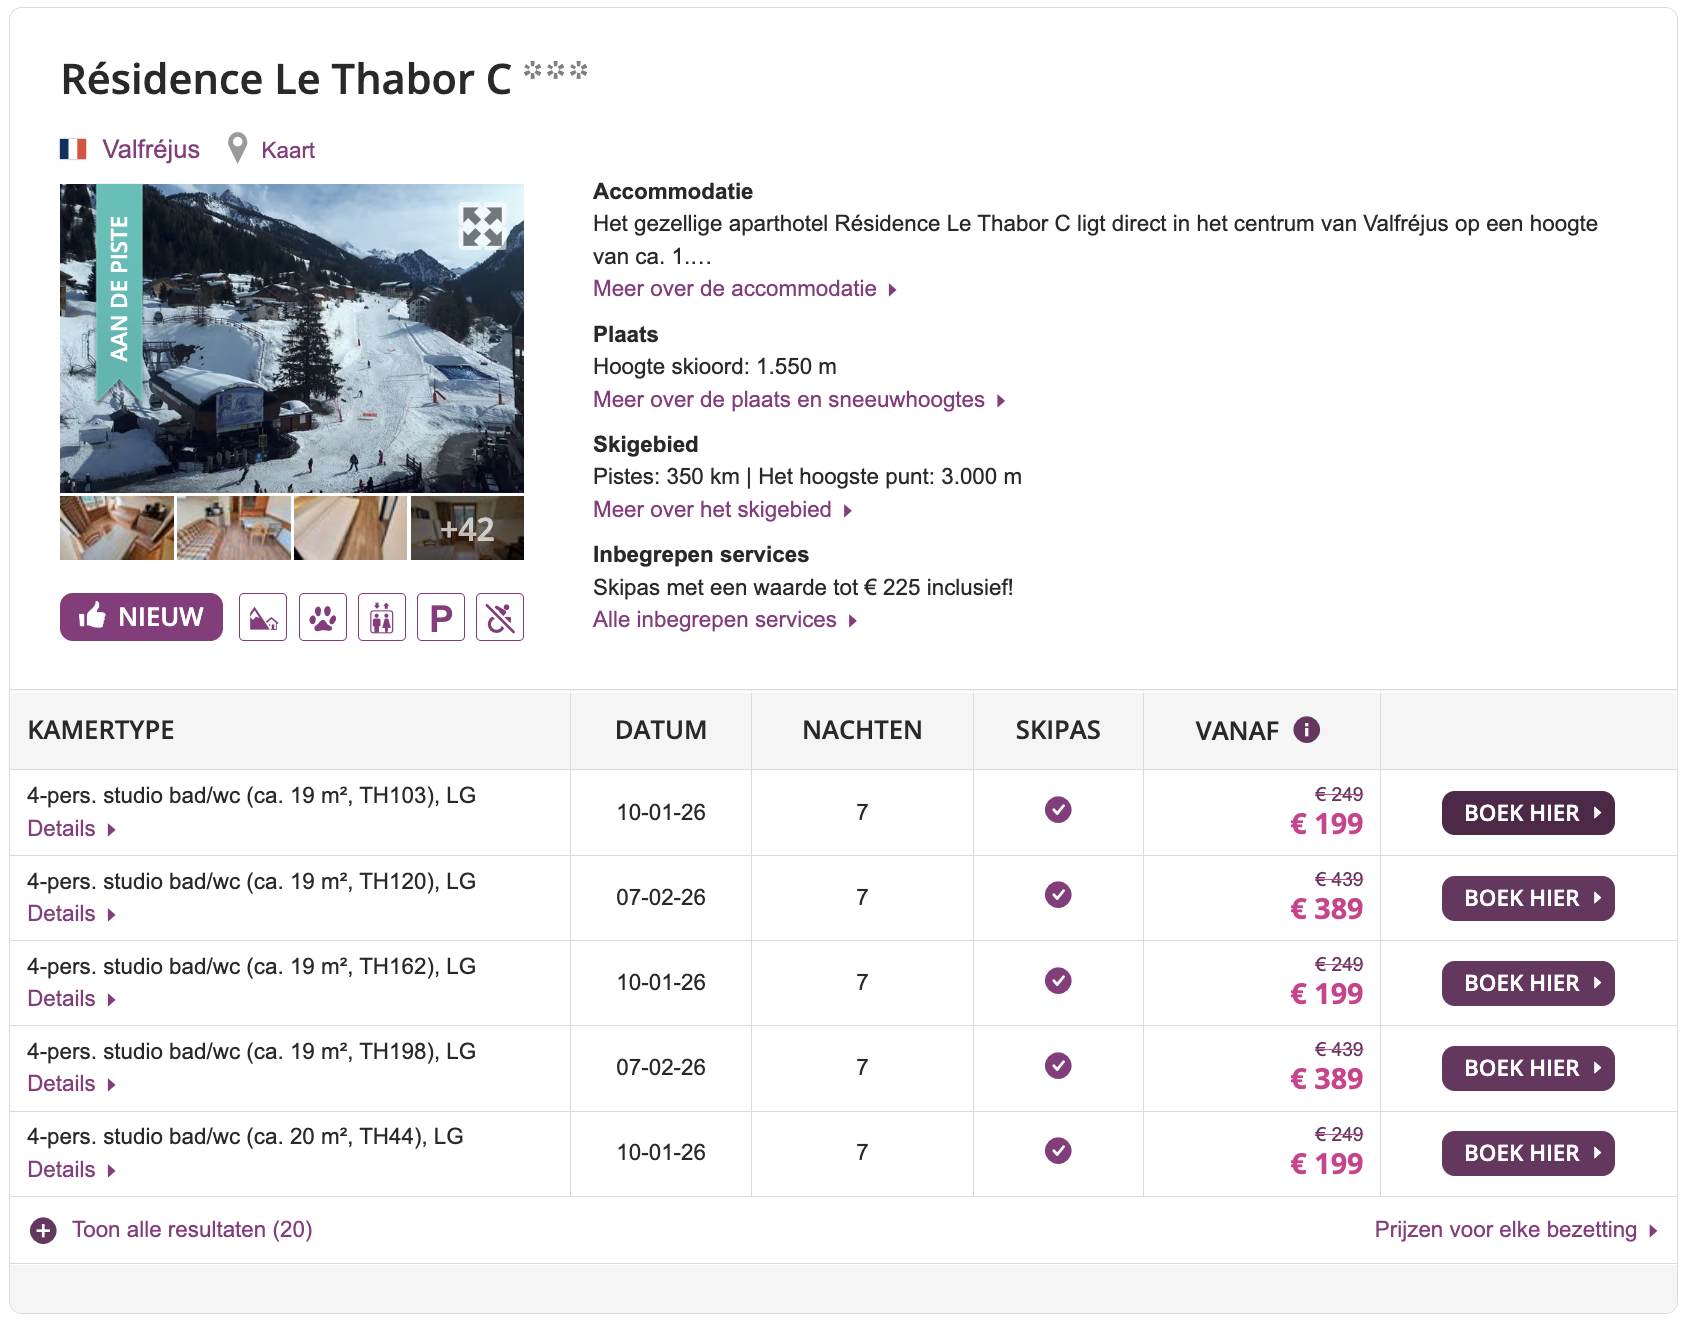Click the info icon next to VANAF
The width and height of the screenshot is (1688, 1322).
click(x=1306, y=730)
